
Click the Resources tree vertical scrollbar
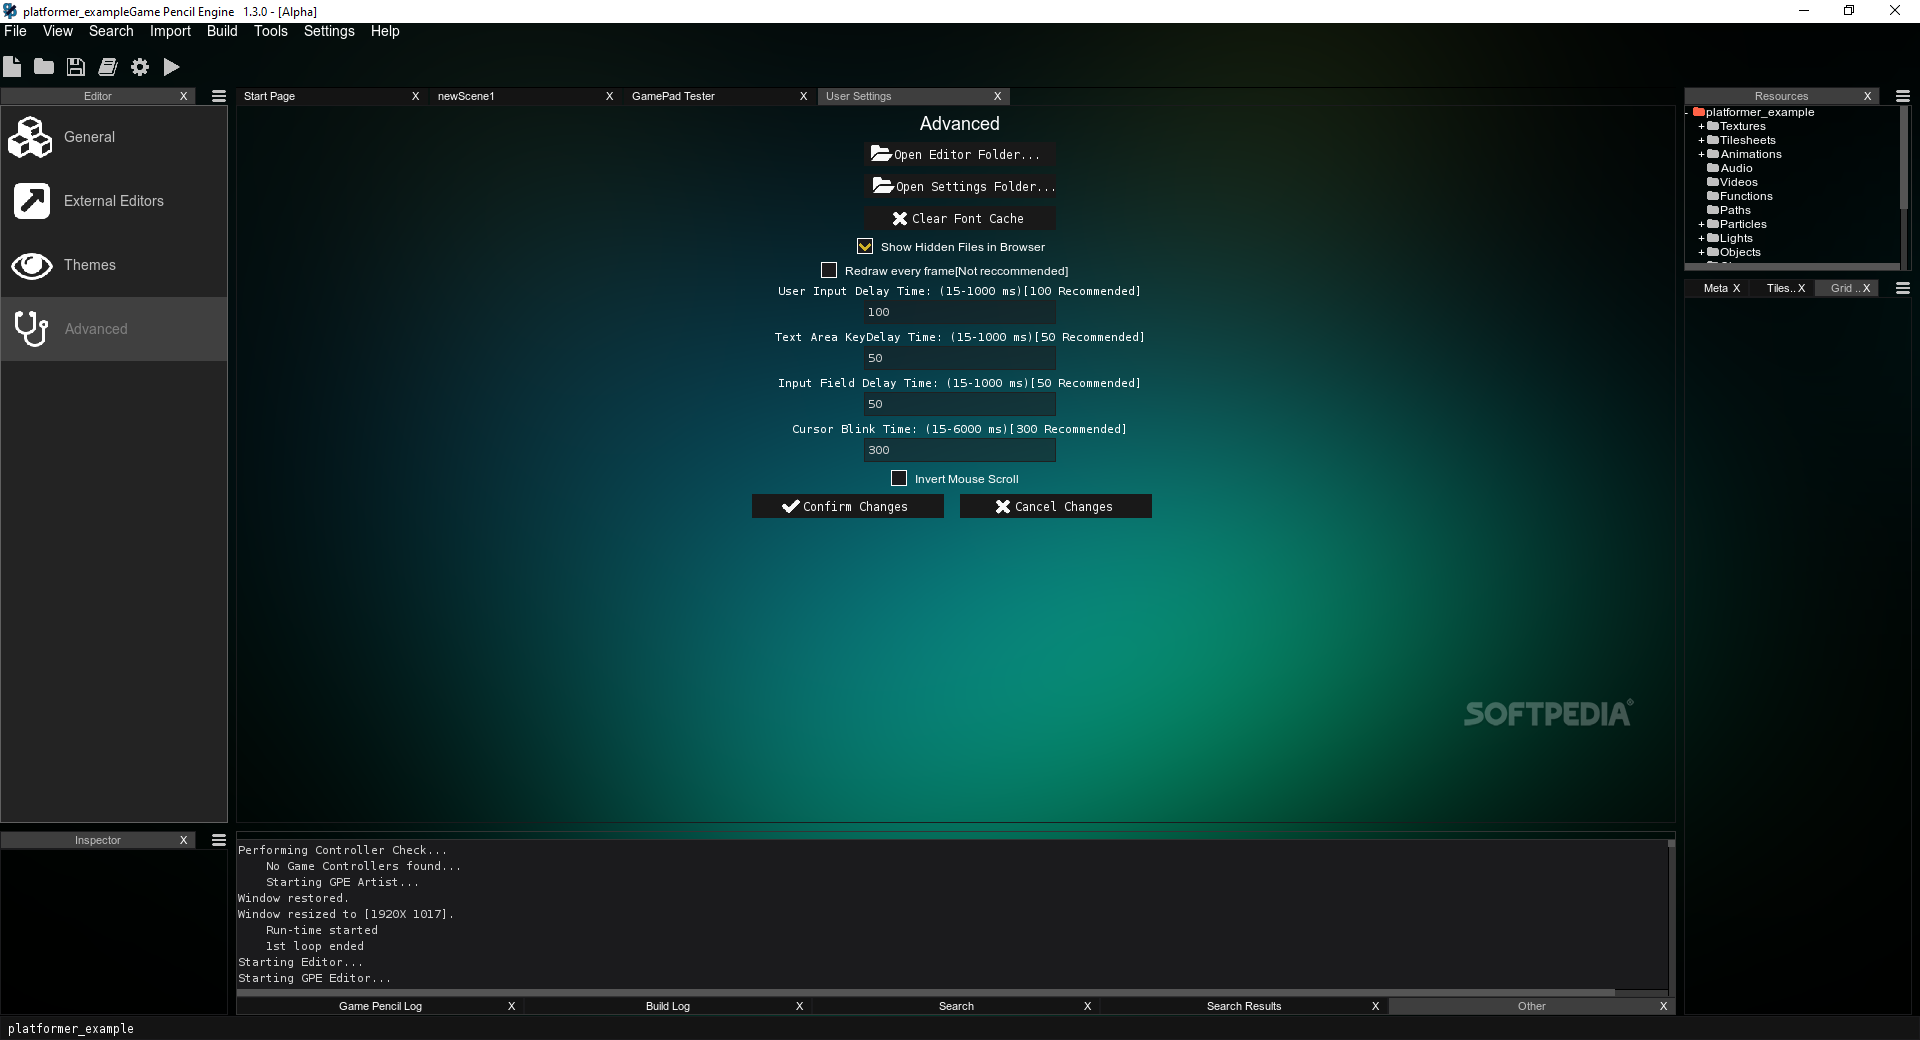pos(1902,158)
